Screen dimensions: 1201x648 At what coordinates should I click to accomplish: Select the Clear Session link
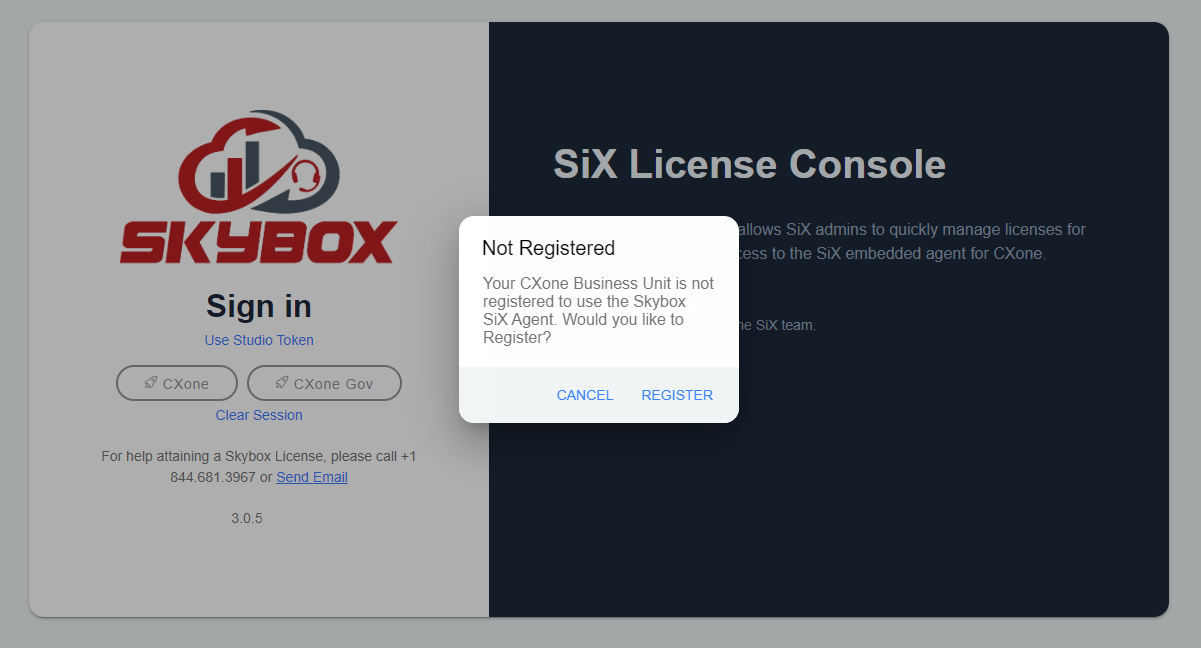259,415
